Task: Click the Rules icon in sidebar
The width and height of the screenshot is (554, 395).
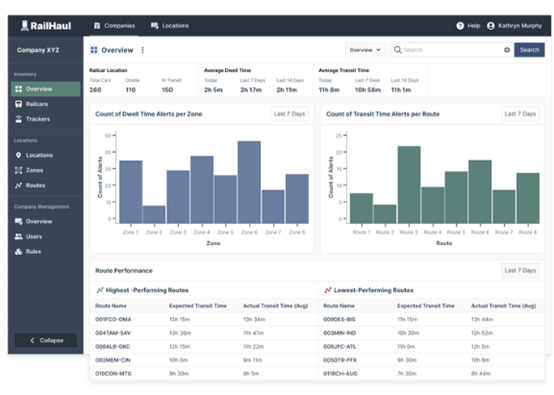Action: (18, 252)
